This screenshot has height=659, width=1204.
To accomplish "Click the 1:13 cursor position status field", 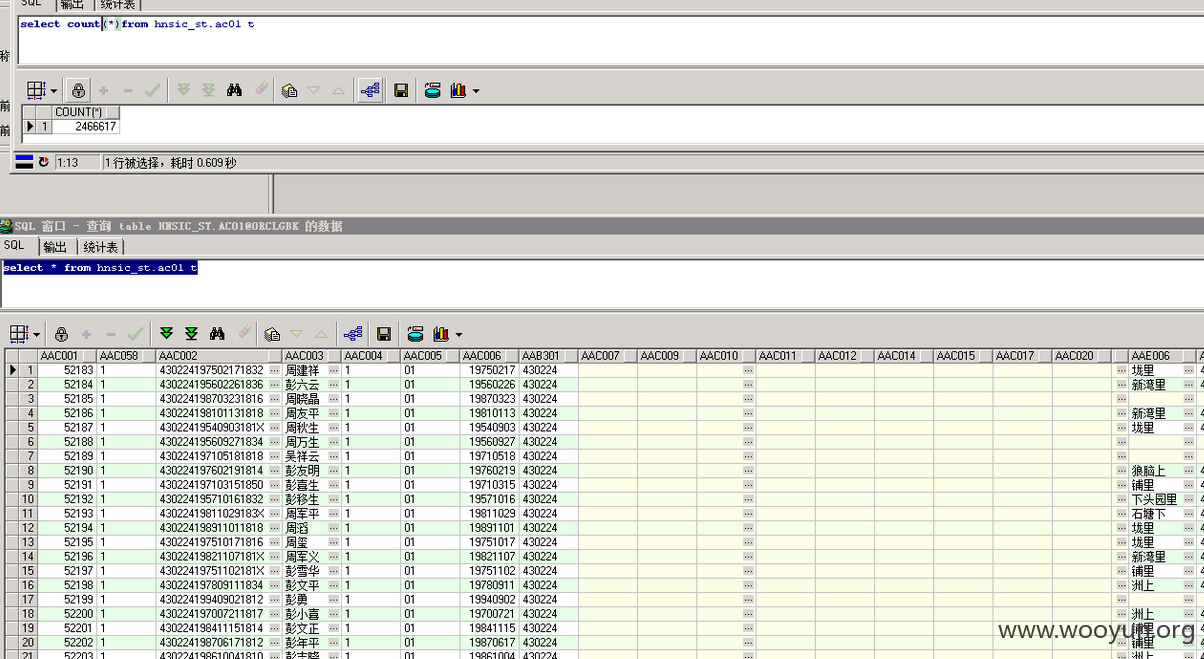I will pyautogui.click(x=76, y=162).
